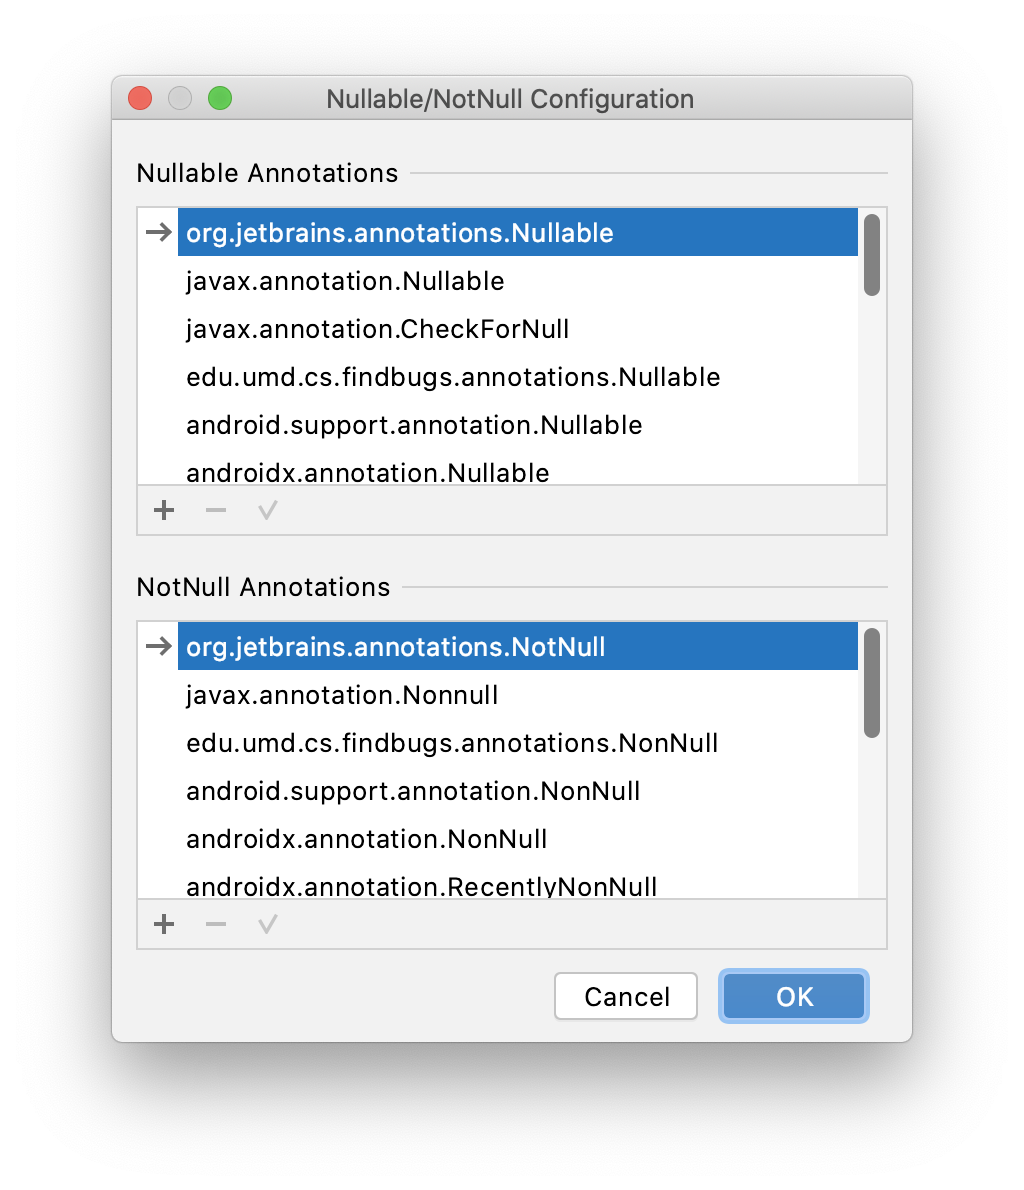Viewport: 1024px width, 1190px height.
Task: Add a new Nullable annotation with plus icon
Action: click(x=164, y=510)
